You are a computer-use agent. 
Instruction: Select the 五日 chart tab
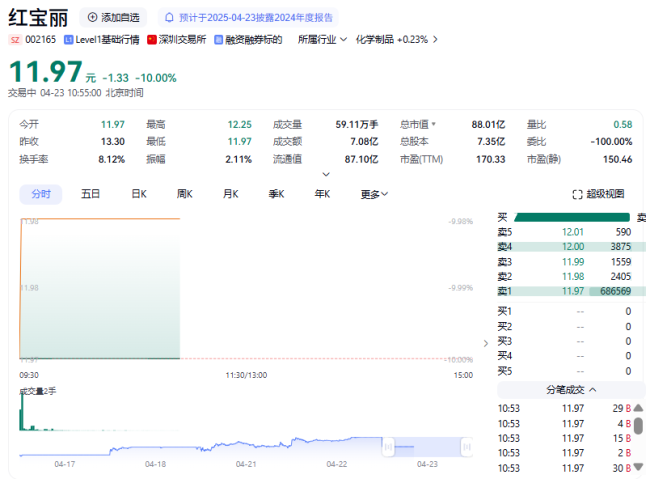(x=91, y=194)
